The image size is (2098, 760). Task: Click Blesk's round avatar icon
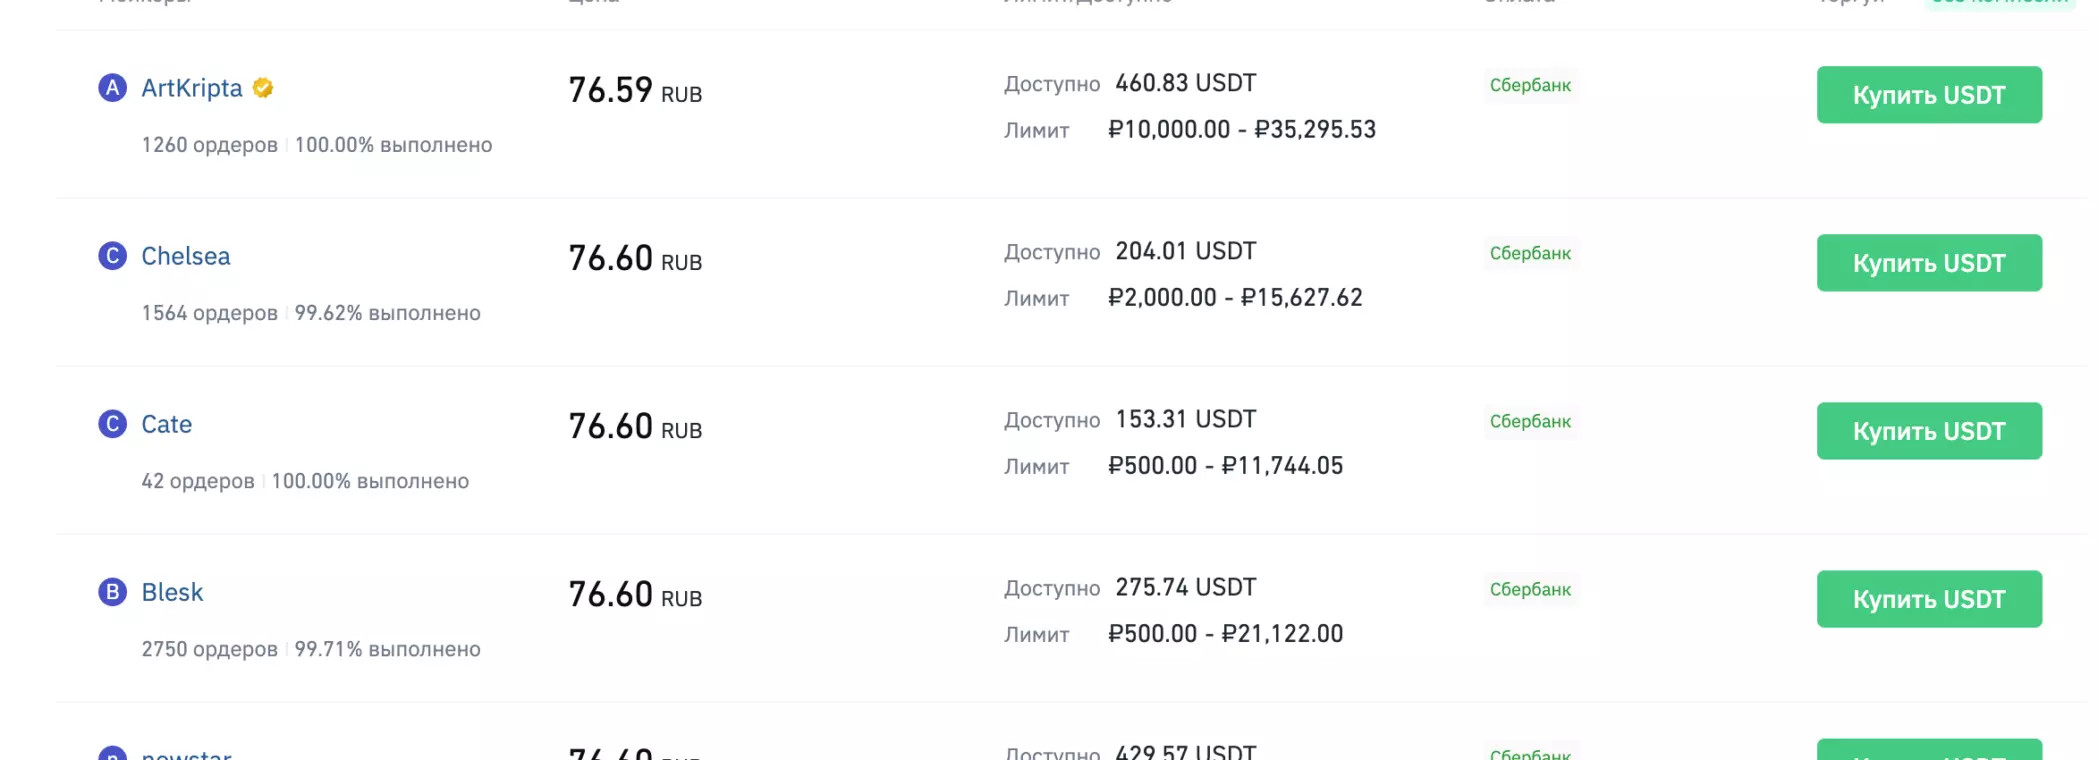pyautogui.click(x=112, y=592)
